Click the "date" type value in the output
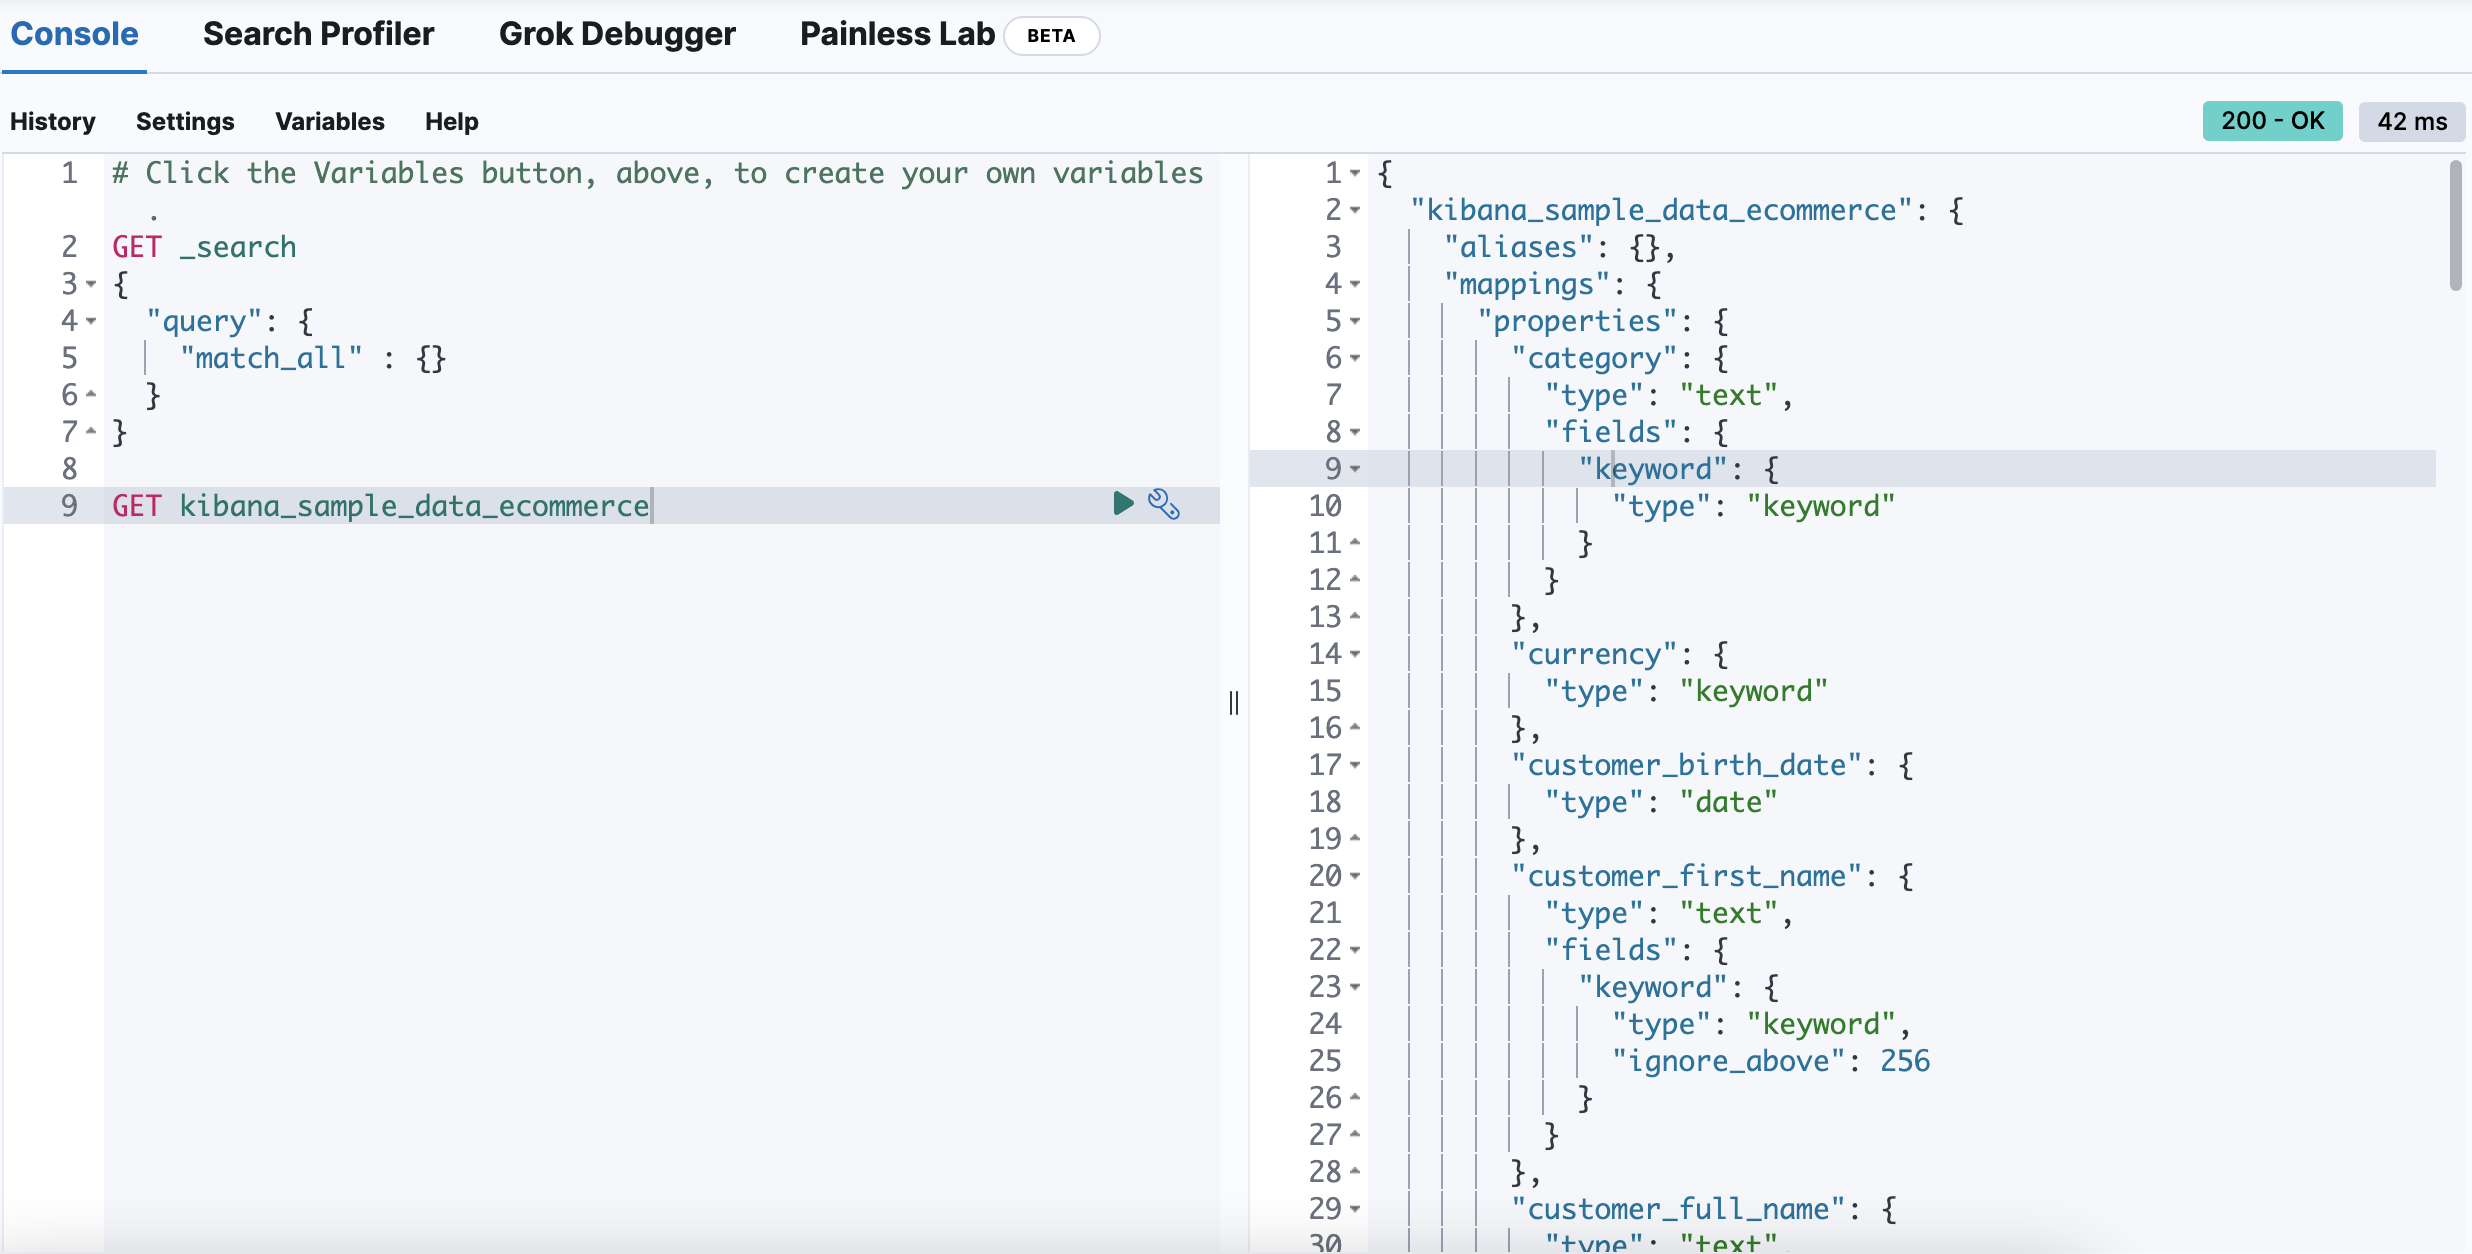The height and width of the screenshot is (1254, 2472). point(1728,802)
